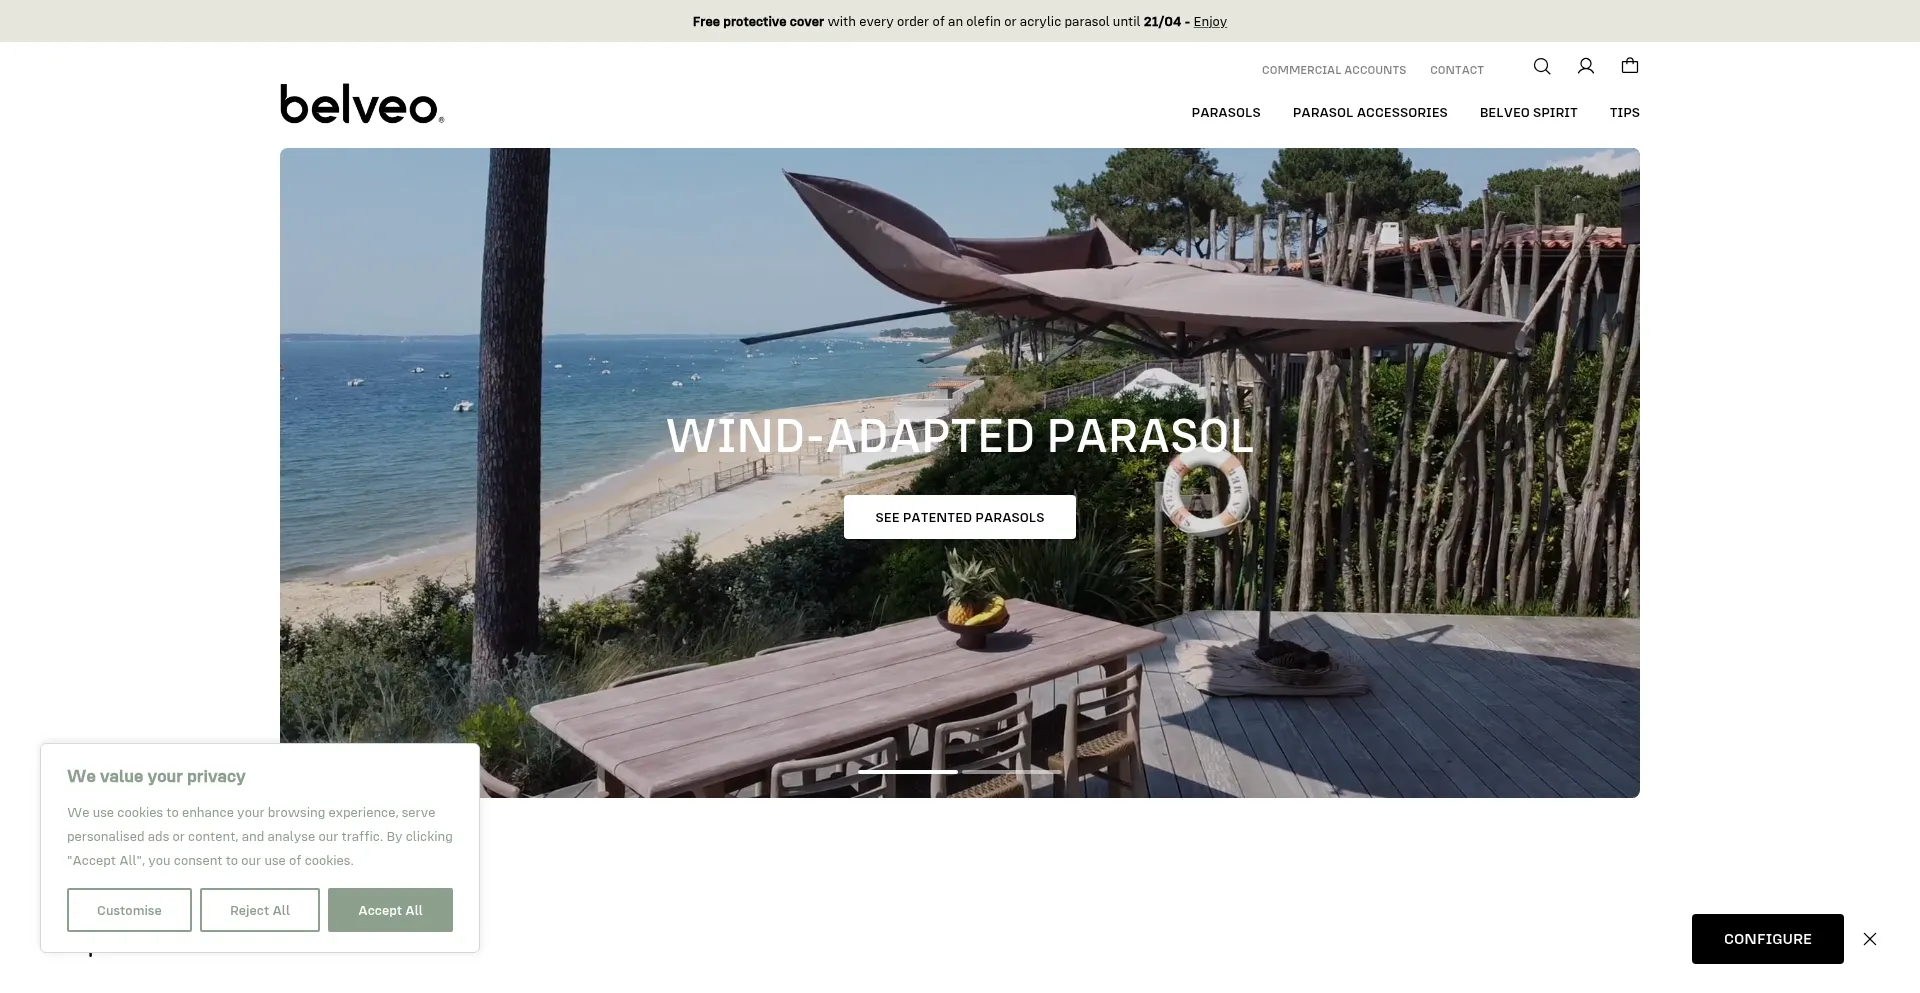Screen dimensions: 1920x993
Task: Go to Commercial Accounts
Action: coord(1334,70)
